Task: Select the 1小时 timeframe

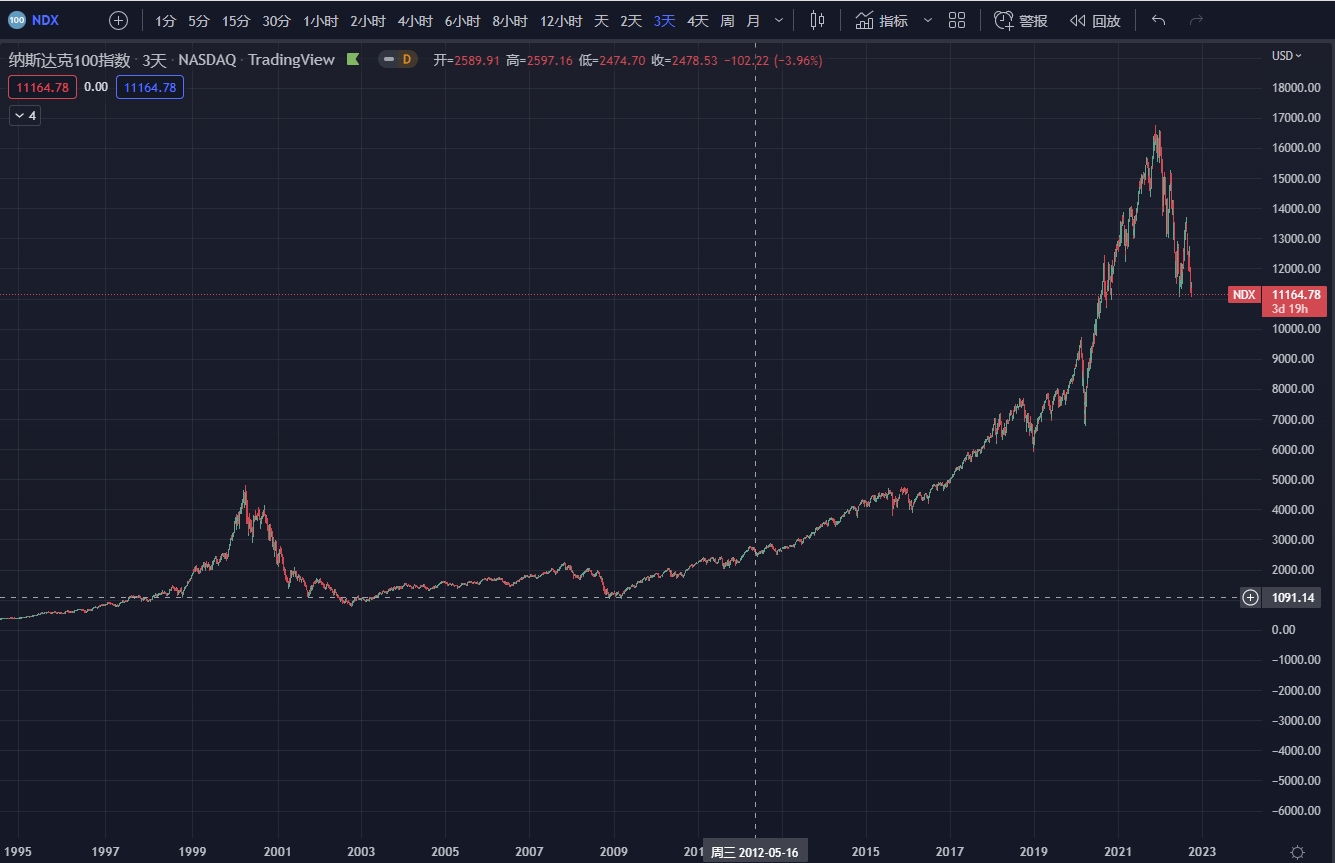Action: [320, 20]
